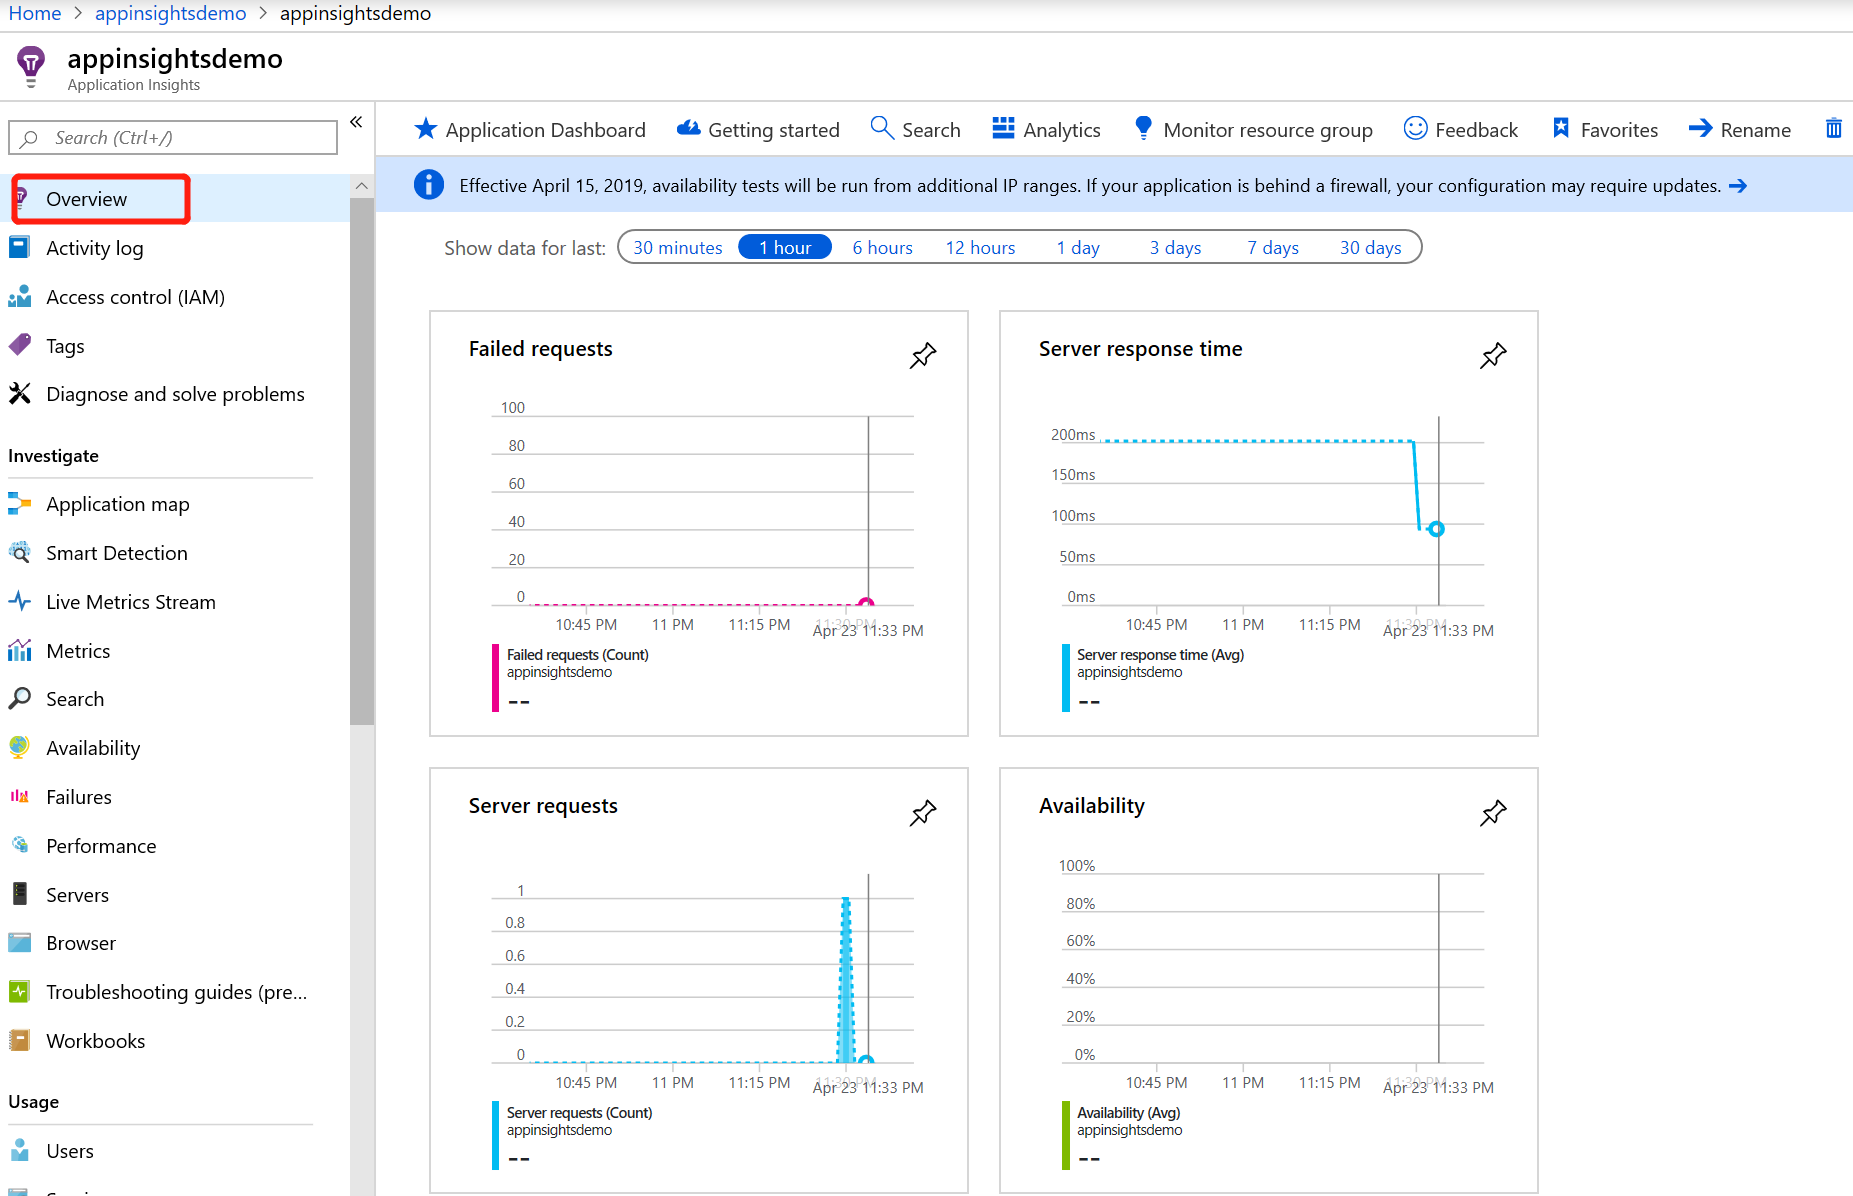Click the Delete trash can icon
Image resolution: width=1853 pixels, height=1196 pixels.
pos(1834,128)
